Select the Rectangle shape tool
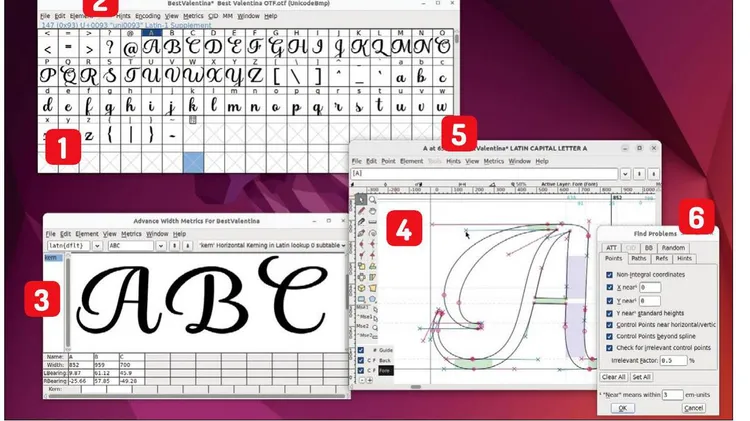 [x=361, y=299]
